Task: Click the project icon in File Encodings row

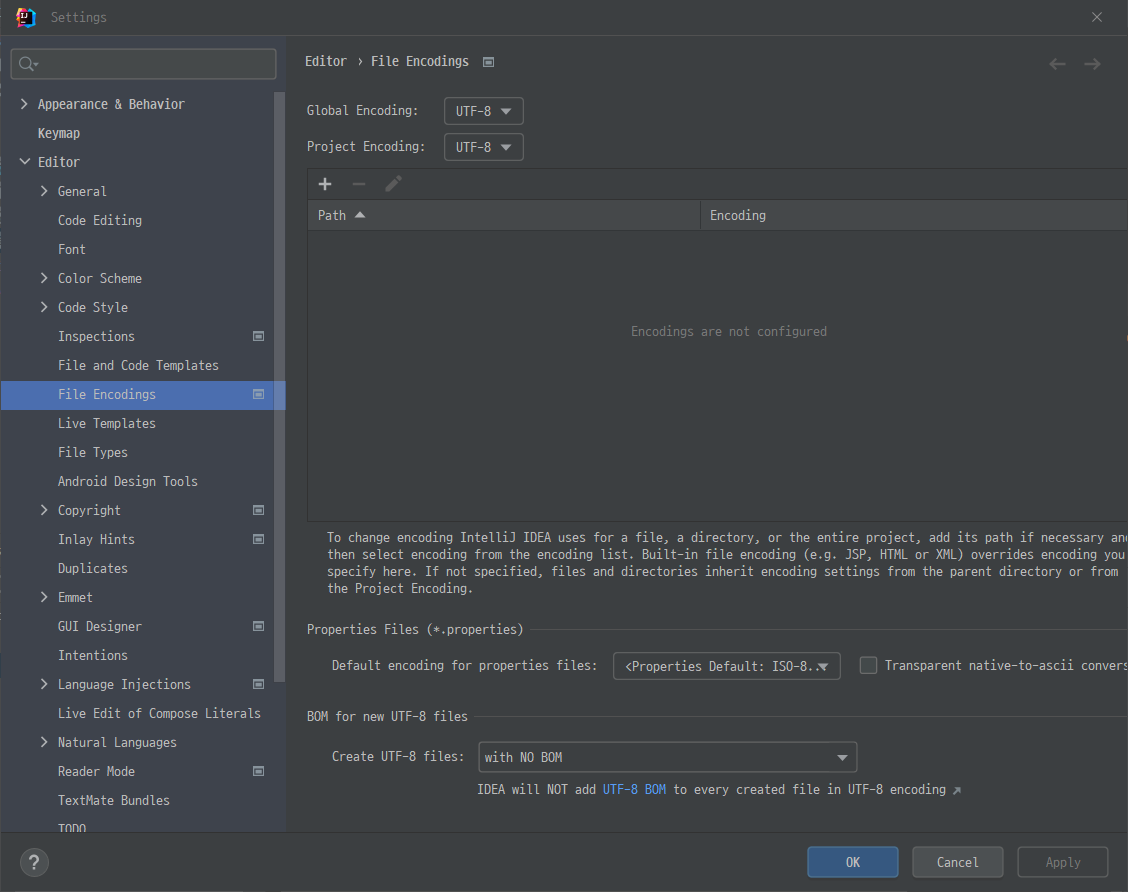Action: 258,394
